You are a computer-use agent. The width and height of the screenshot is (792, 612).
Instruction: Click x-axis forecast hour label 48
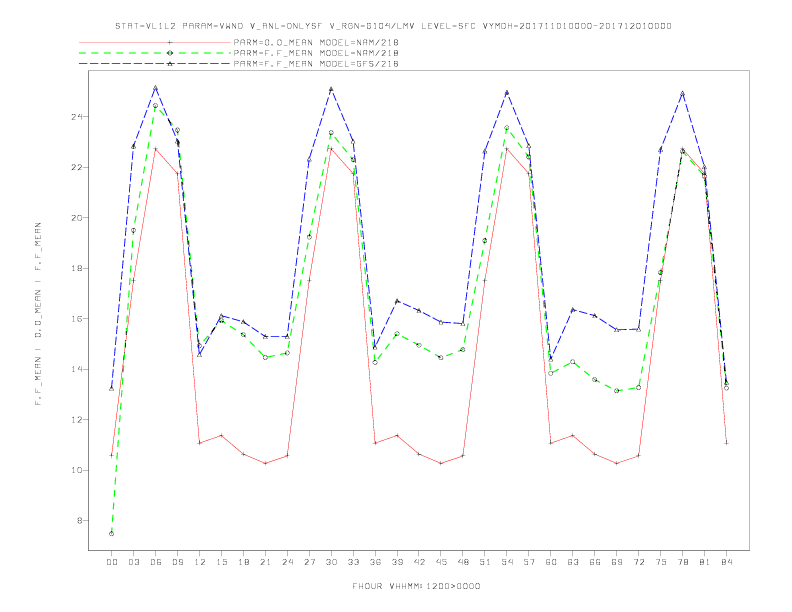pyautogui.click(x=463, y=562)
